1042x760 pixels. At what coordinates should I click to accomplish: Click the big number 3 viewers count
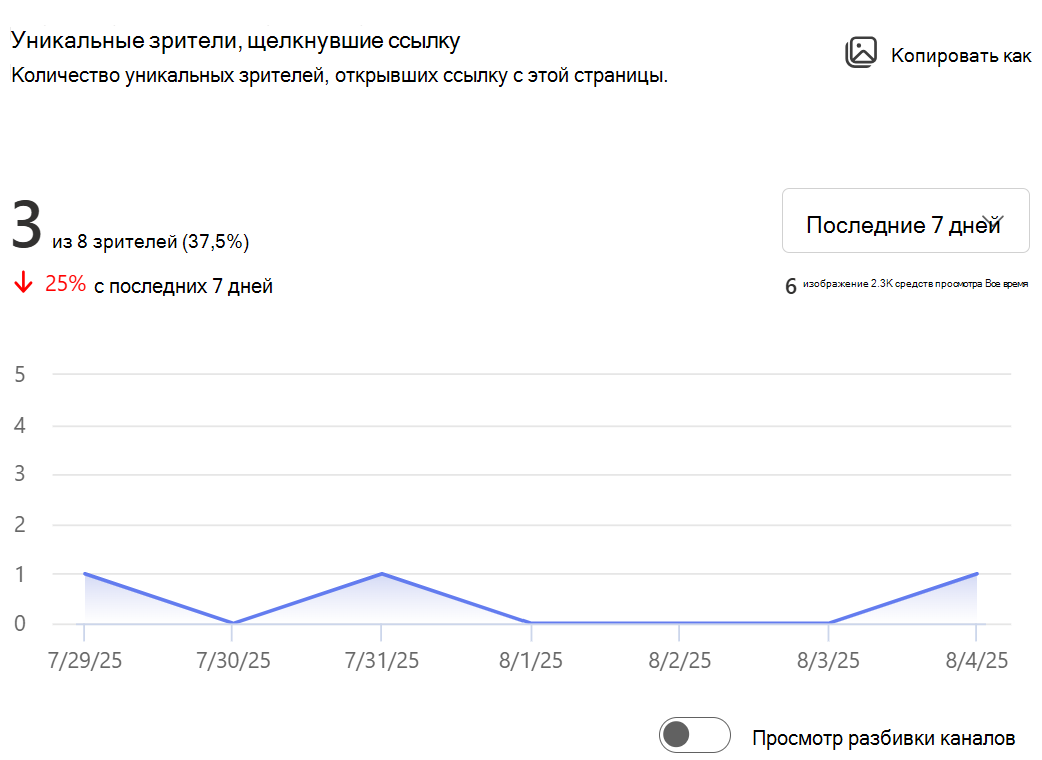pos(27,226)
